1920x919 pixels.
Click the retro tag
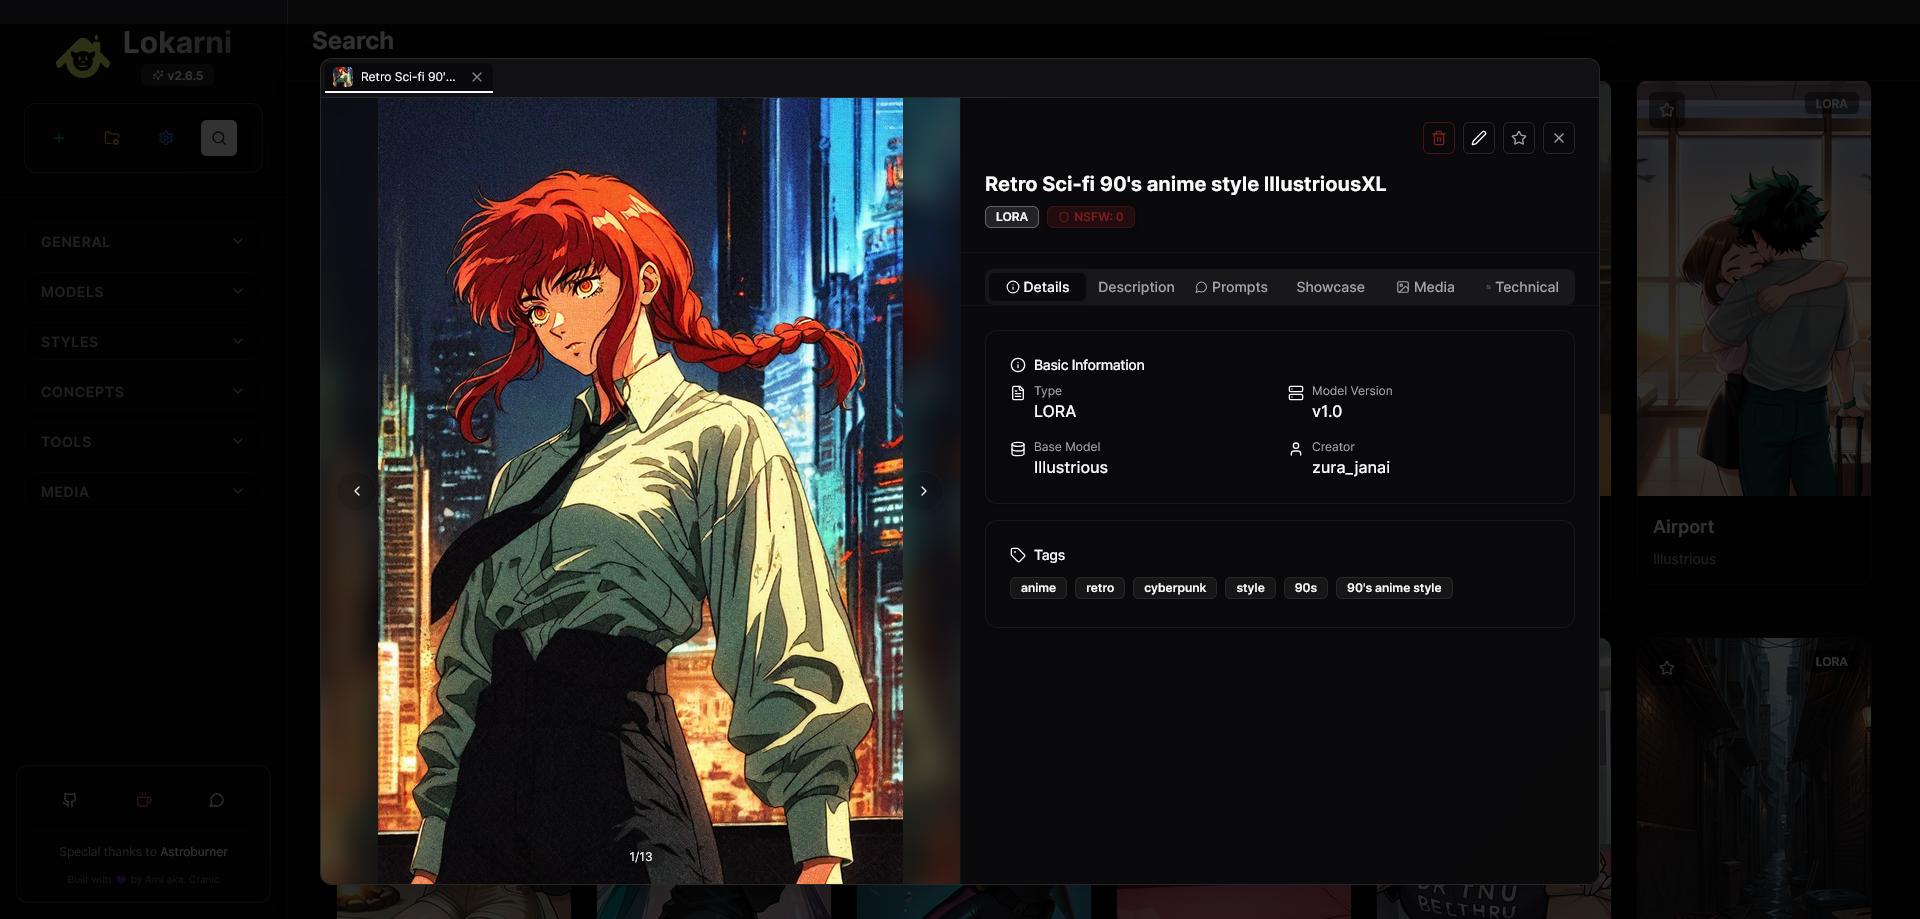(1100, 588)
